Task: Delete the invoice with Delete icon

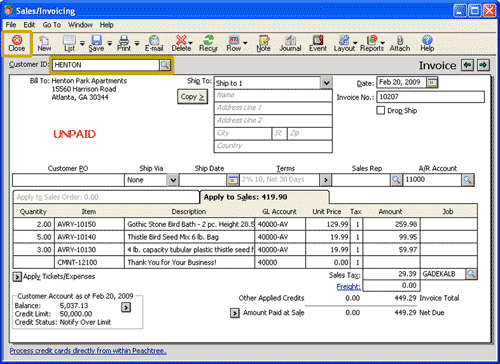Action: [181, 44]
